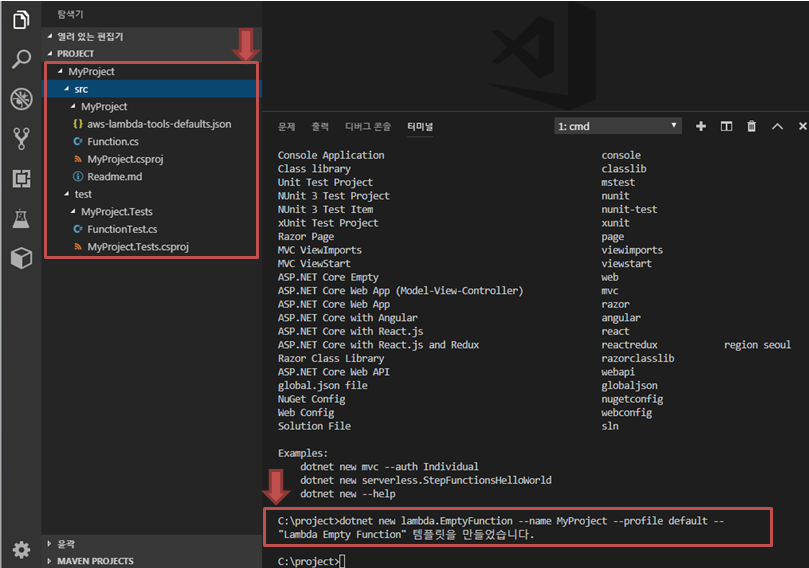Image resolution: width=809 pixels, height=568 pixels.
Task: Select the JSON icon for aws-lambda-tools-defaults.json
Action: click(x=78, y=124)
